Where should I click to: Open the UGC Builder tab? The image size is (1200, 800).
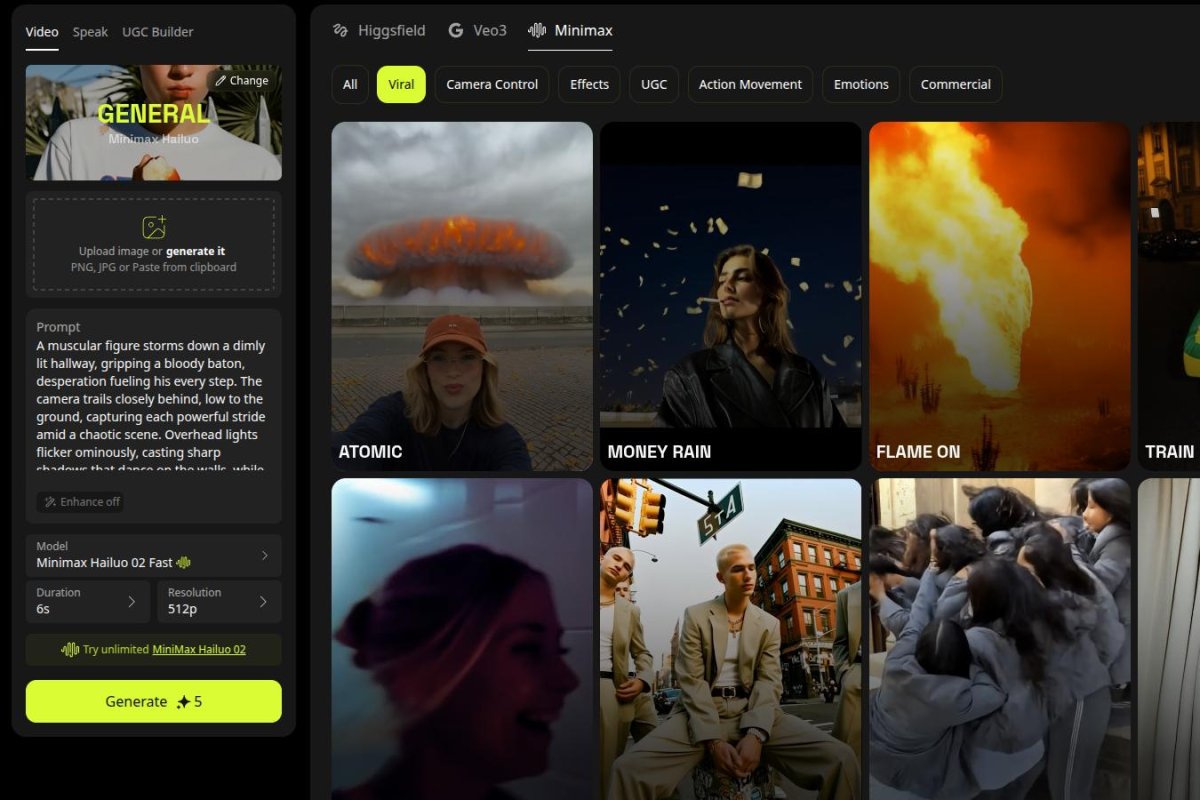click(158, 32)
